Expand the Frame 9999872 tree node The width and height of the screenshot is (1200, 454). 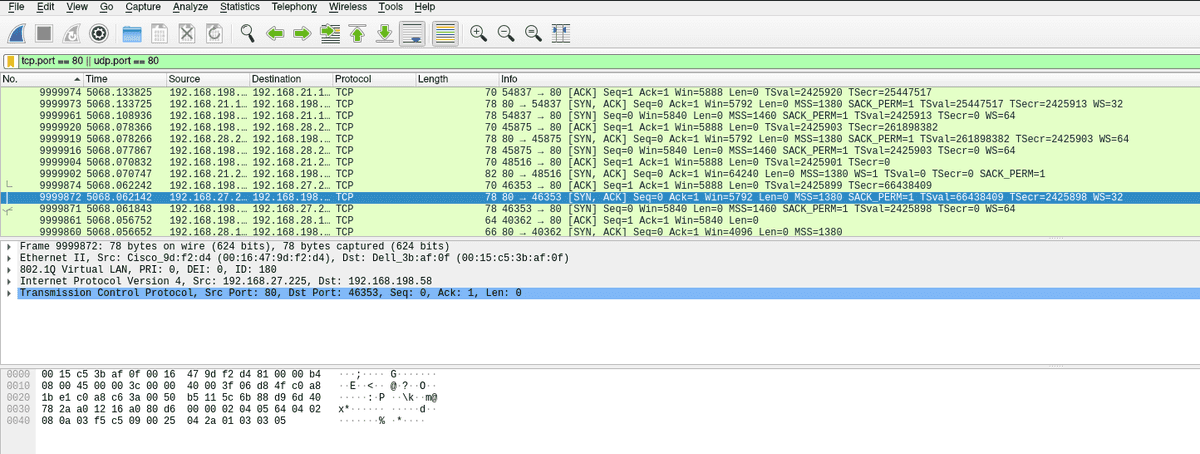click(x=10, y=246)
